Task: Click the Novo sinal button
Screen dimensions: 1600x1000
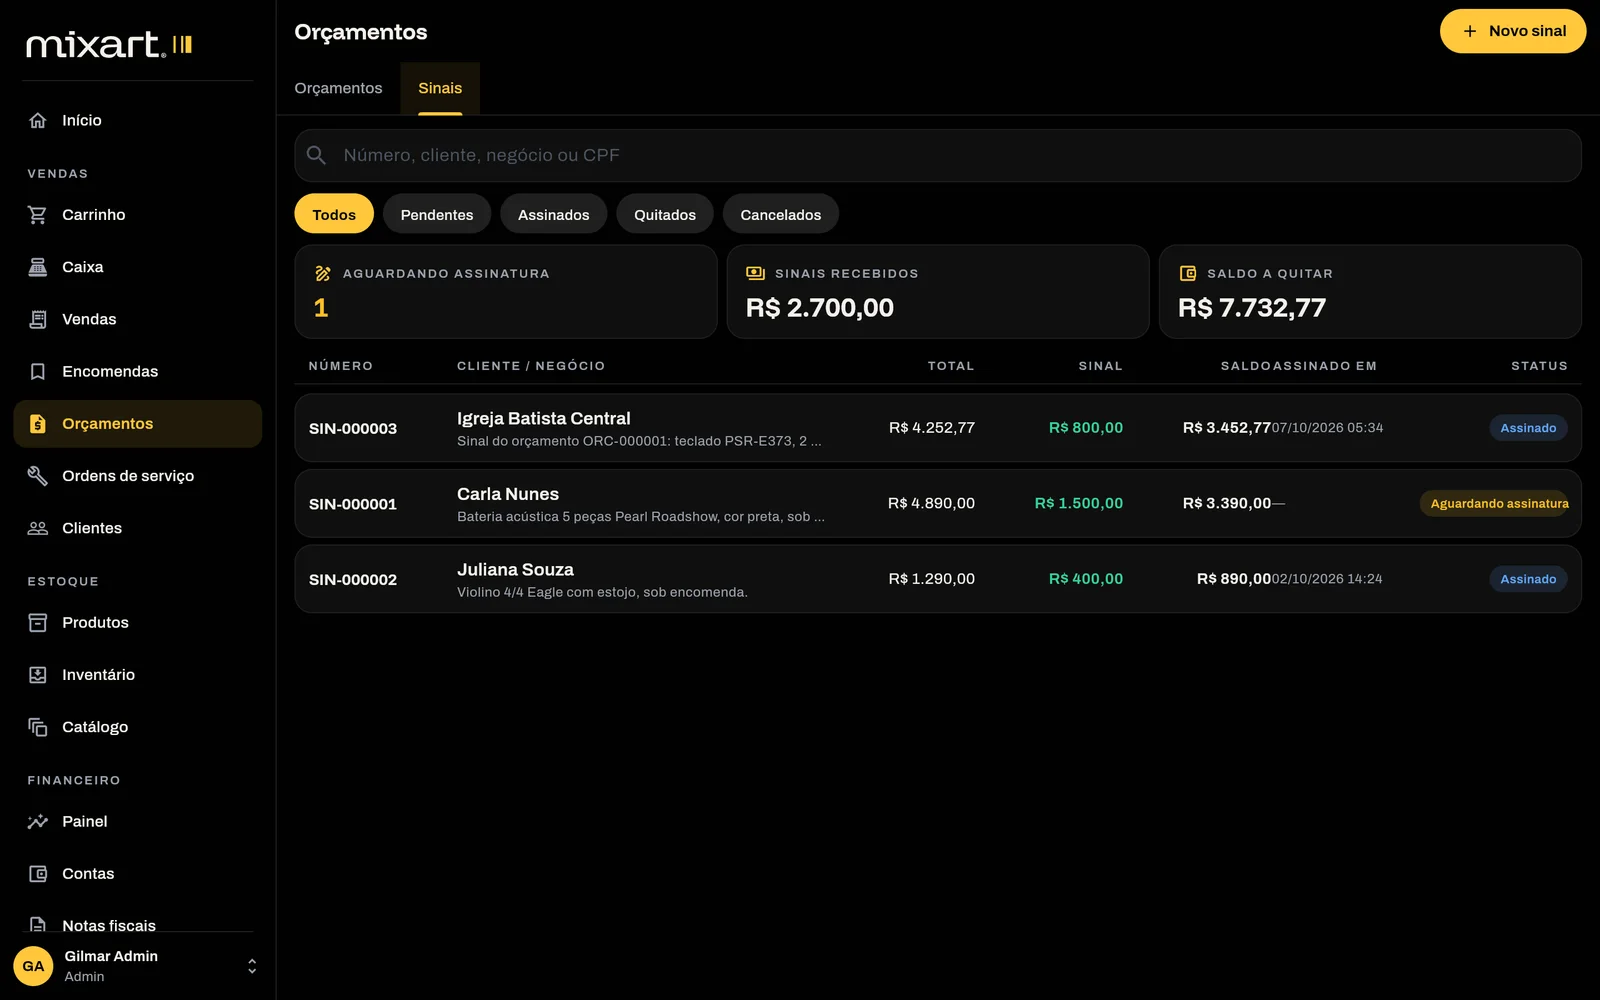Action: (x=1513, y=31)
